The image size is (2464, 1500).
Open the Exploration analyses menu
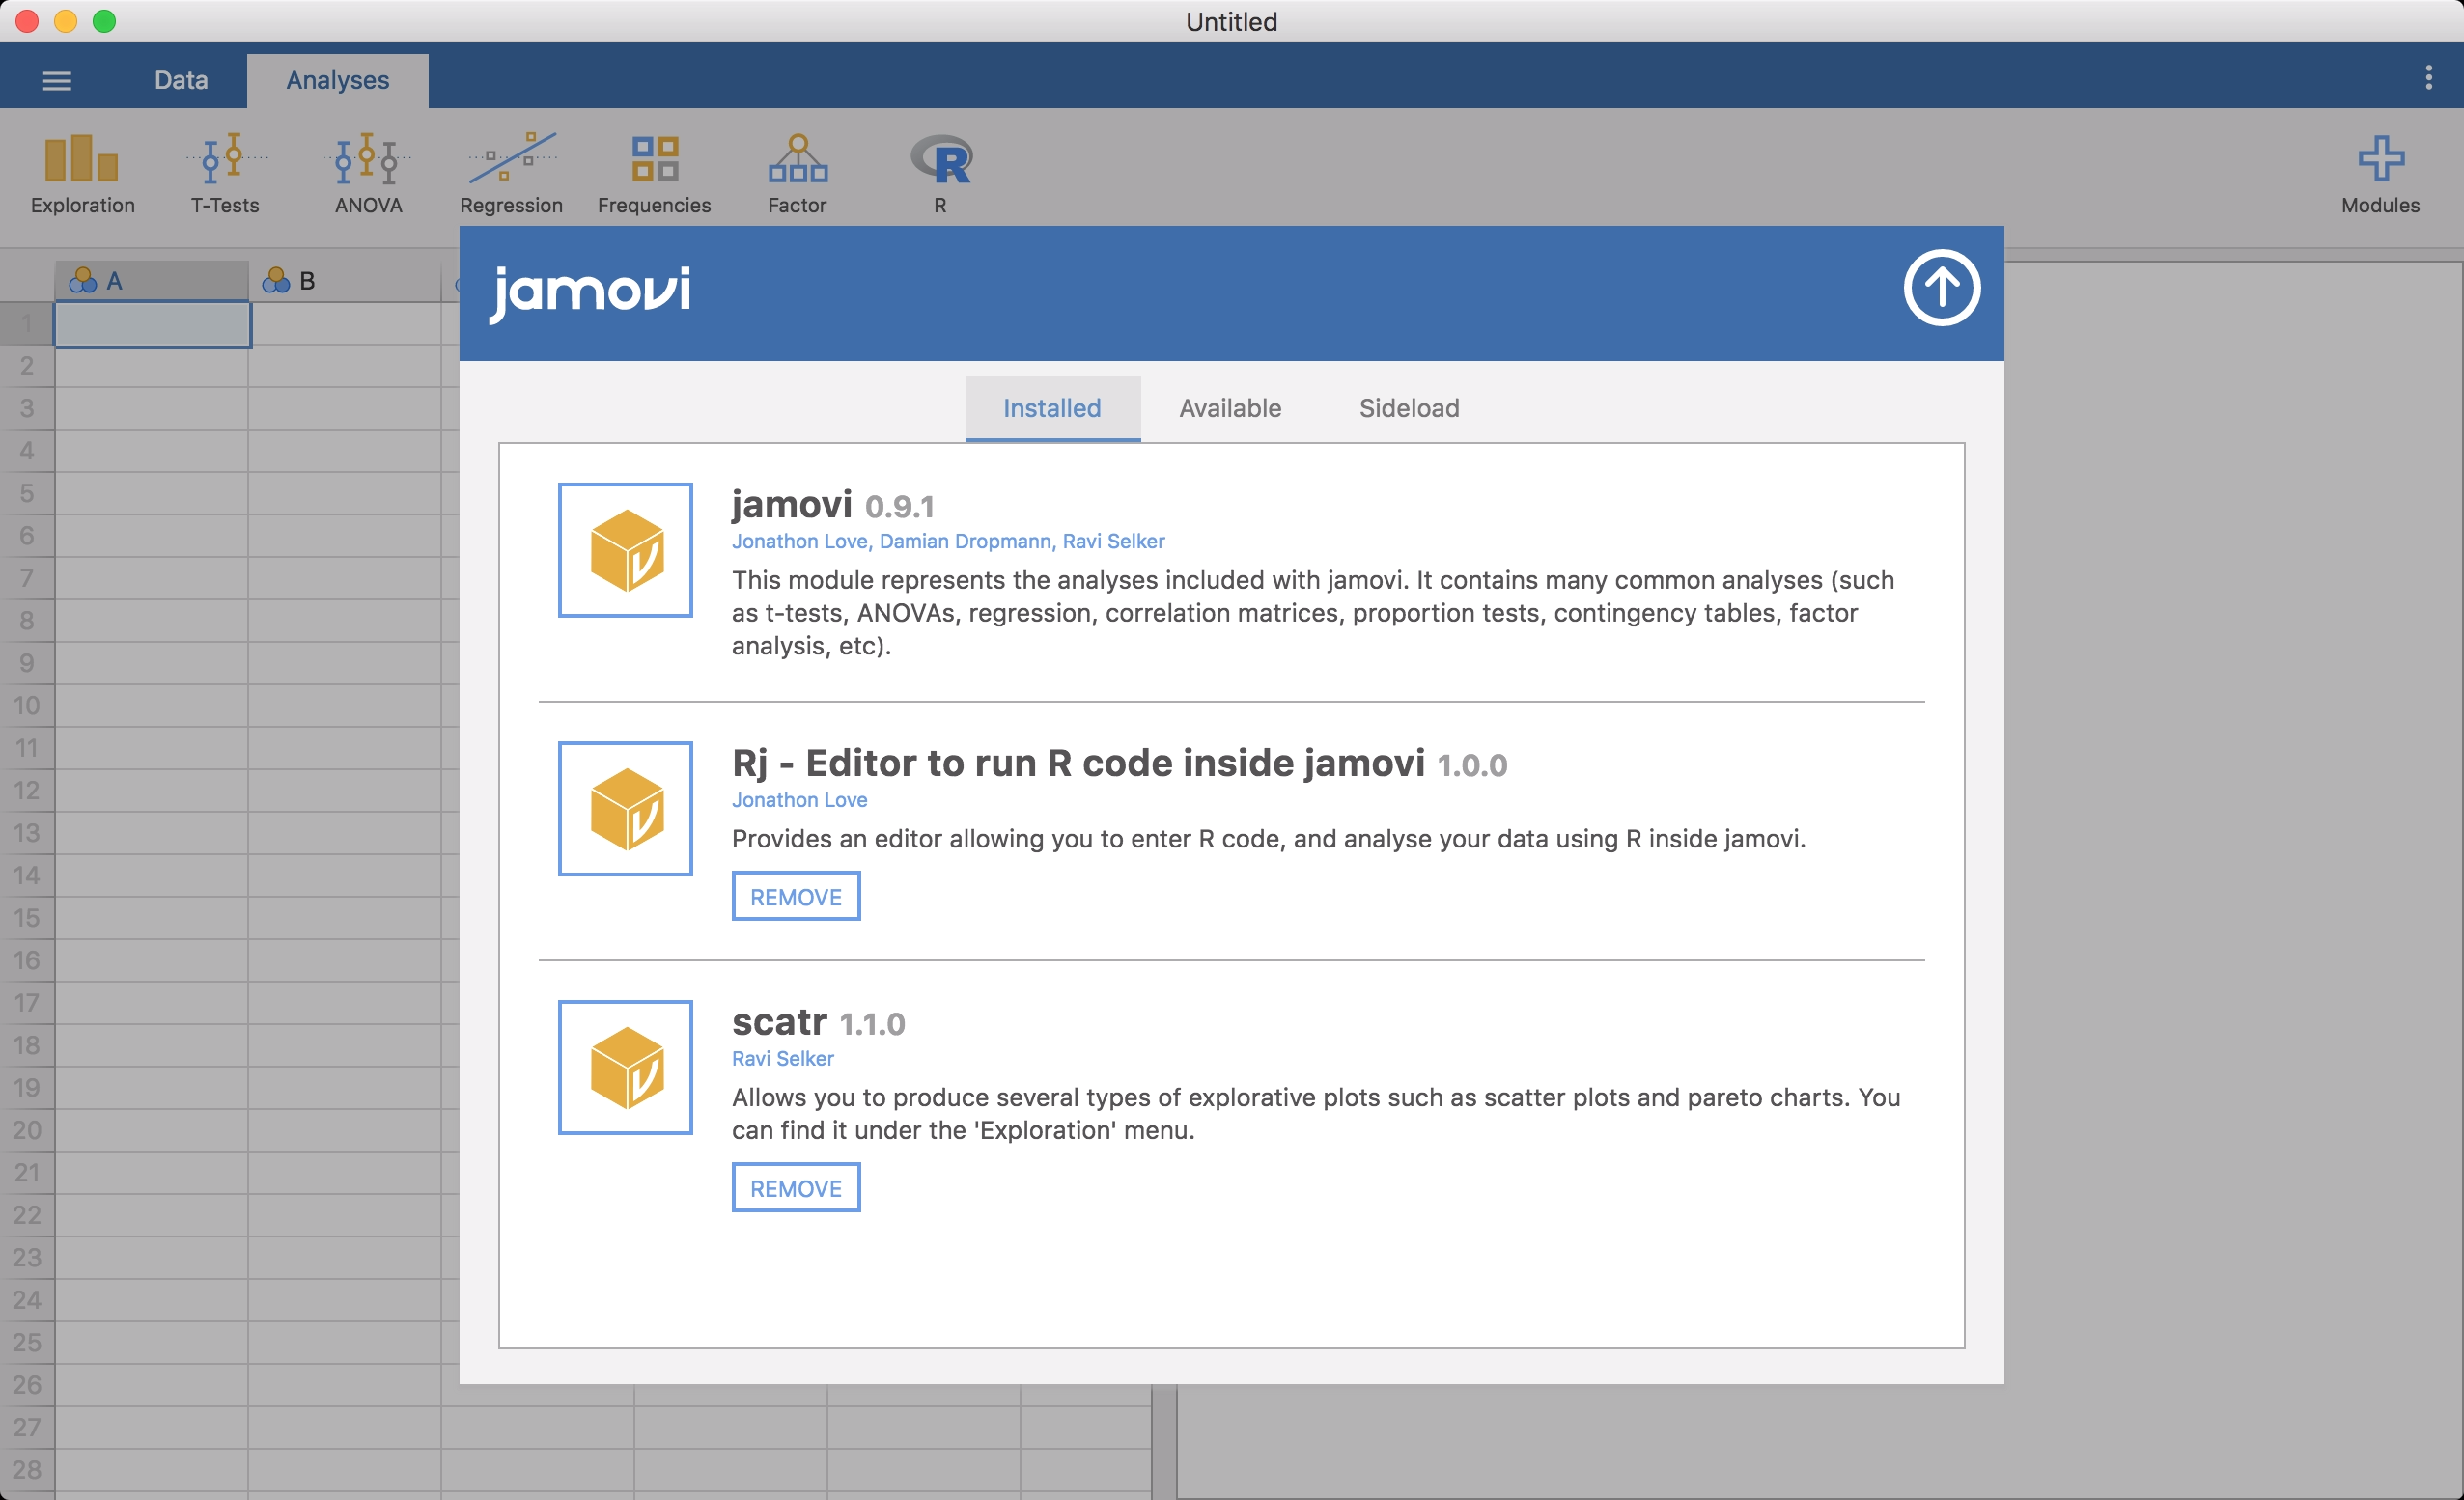click(82, 174)
